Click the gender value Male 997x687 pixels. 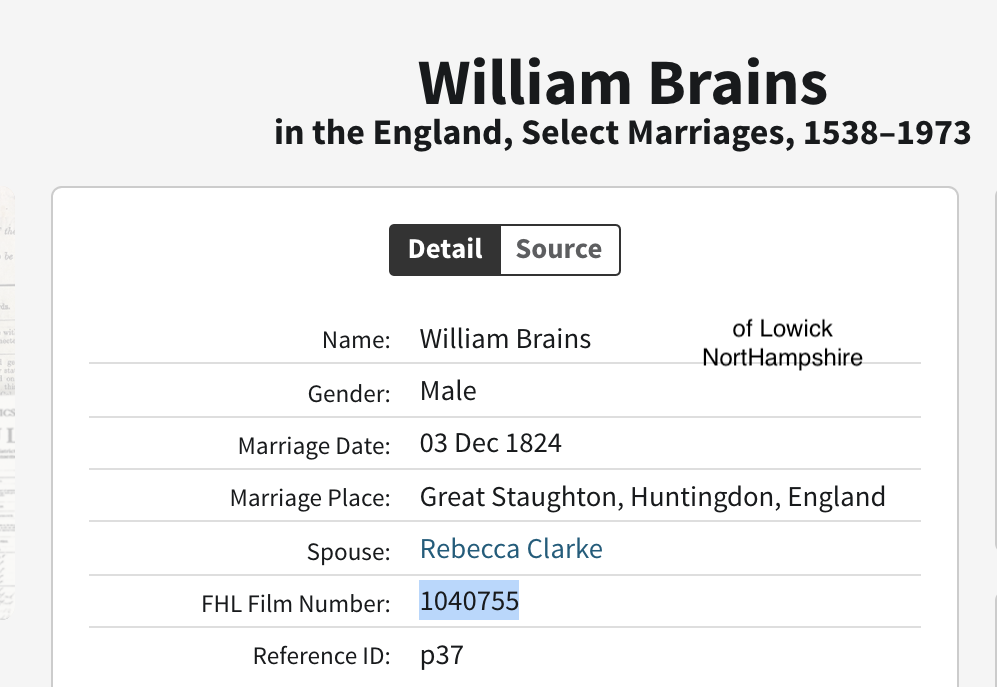[x=448, y=391]
